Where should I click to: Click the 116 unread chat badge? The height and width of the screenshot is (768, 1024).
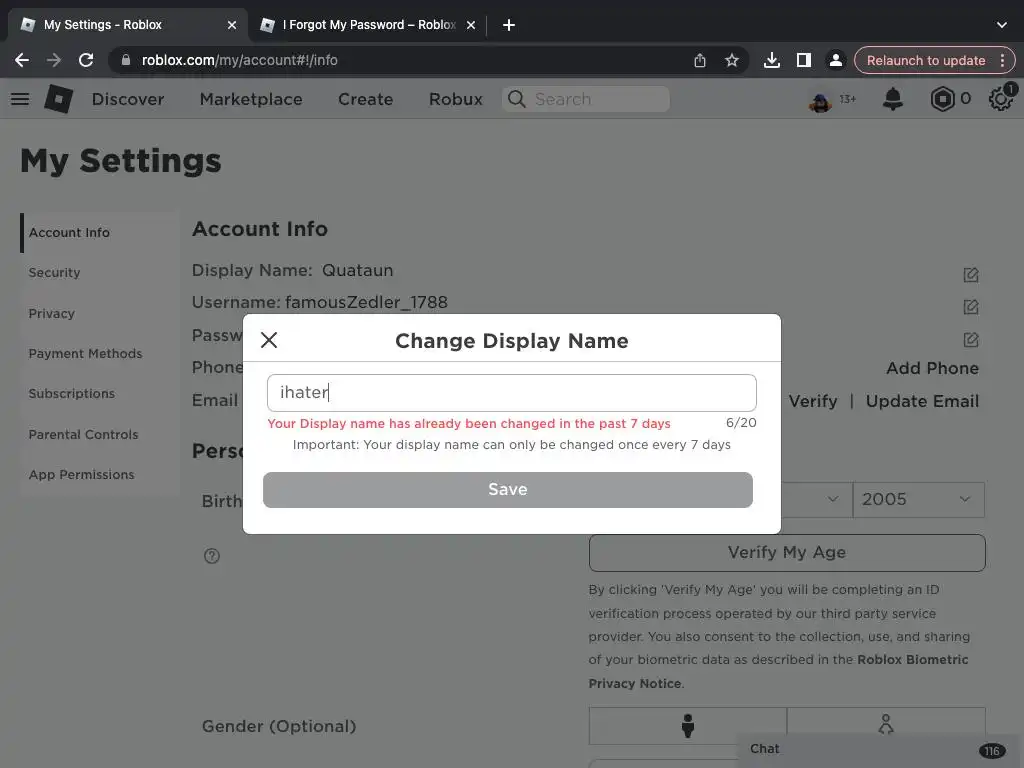click(x=992, y=751)
